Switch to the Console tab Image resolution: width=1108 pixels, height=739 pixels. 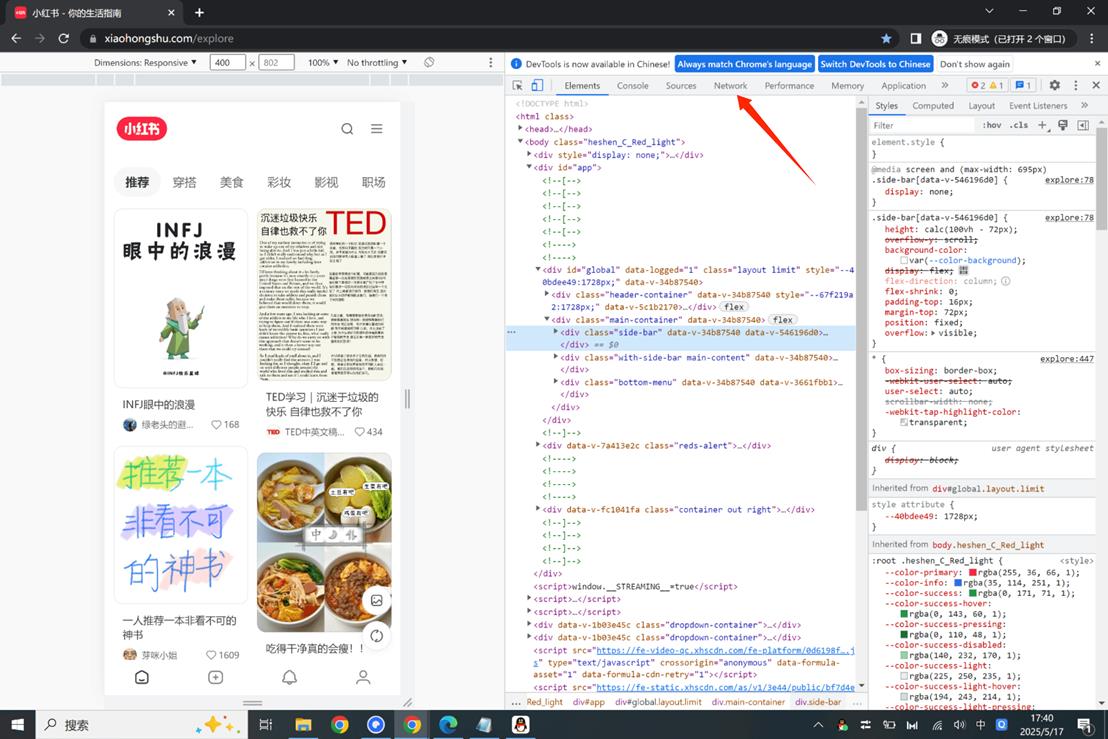pyautogui.click(x=632, y=85)
